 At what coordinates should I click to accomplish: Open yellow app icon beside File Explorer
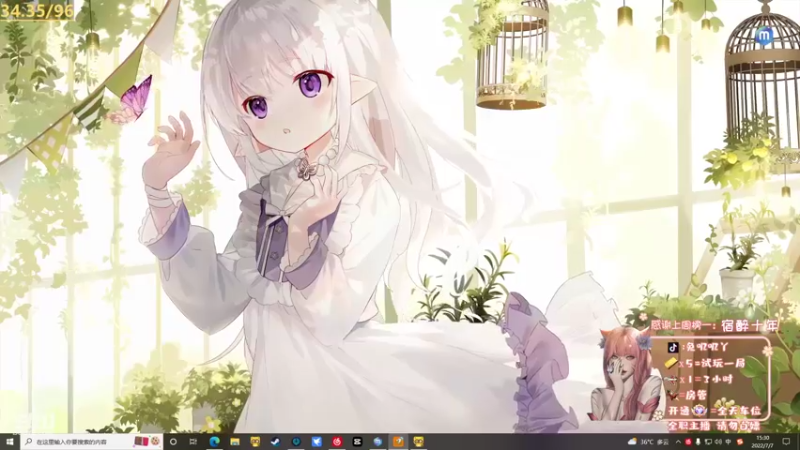255,441
